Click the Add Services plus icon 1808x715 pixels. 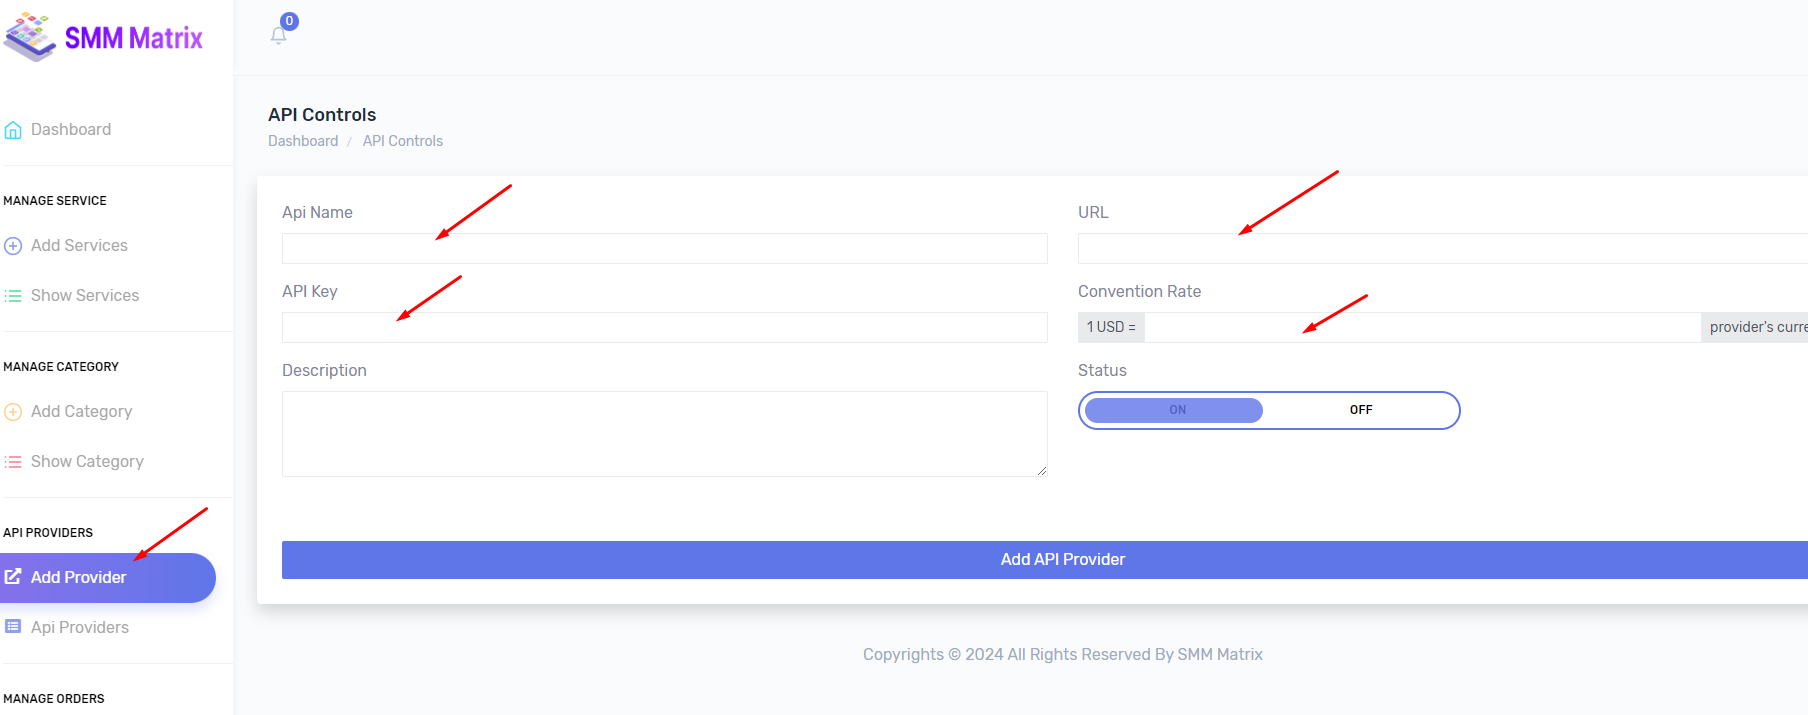tap(13, 246)
